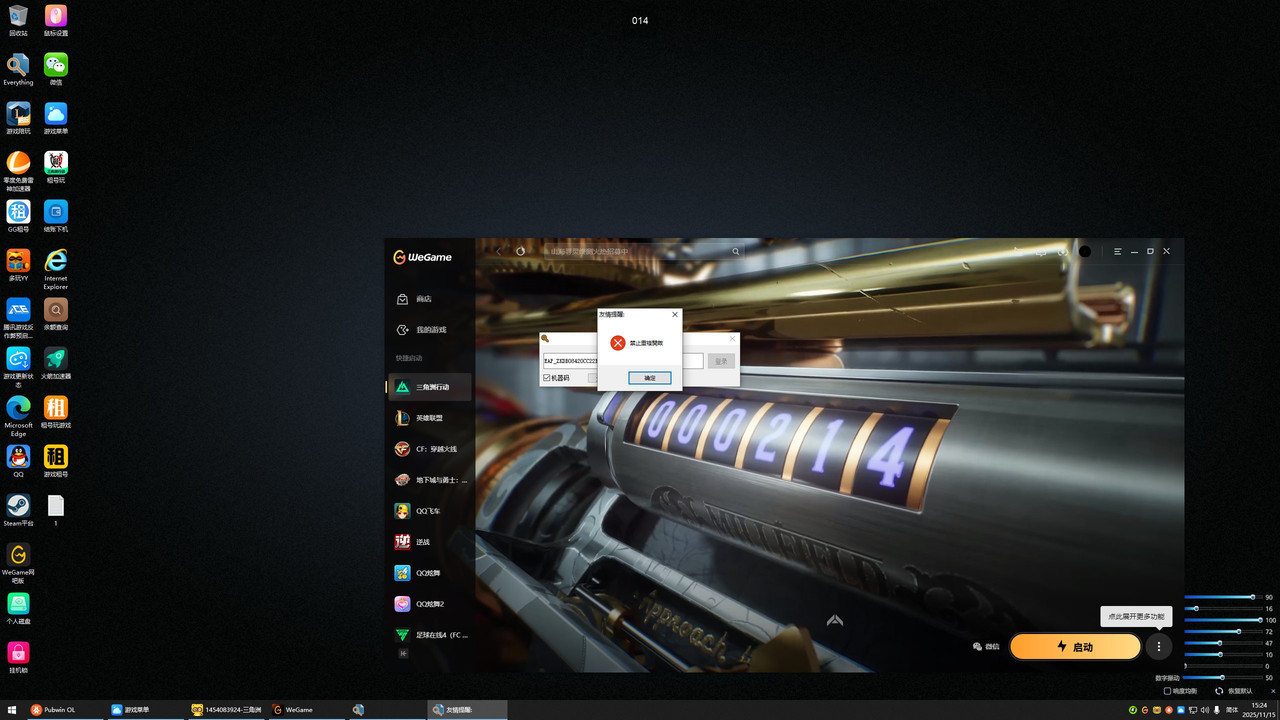Select 地下城与勇士 in quick launch list
Screen dimensions: 1280x720
tap(430, 480)
